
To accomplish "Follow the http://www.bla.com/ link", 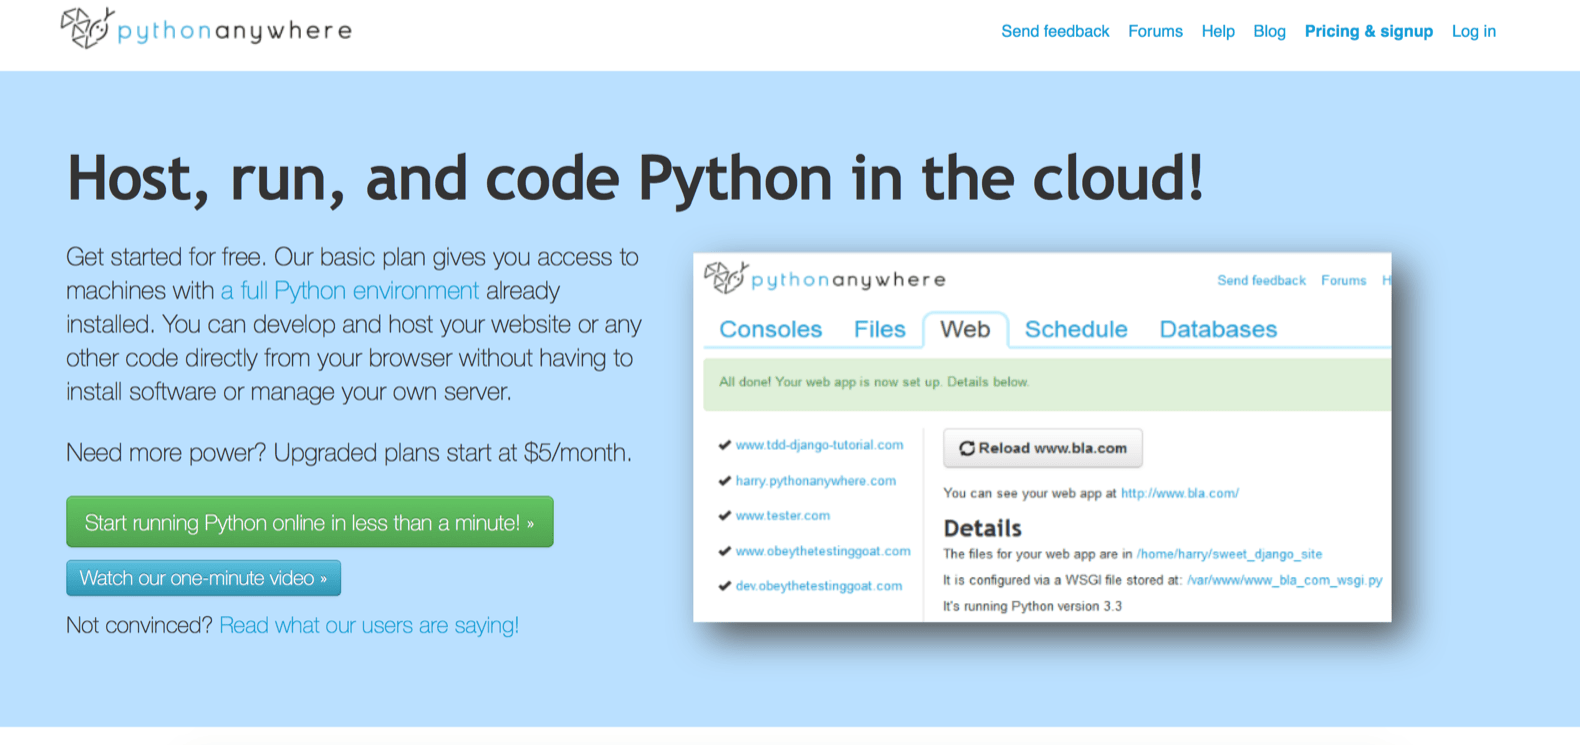I will [x=1179, y=493].
